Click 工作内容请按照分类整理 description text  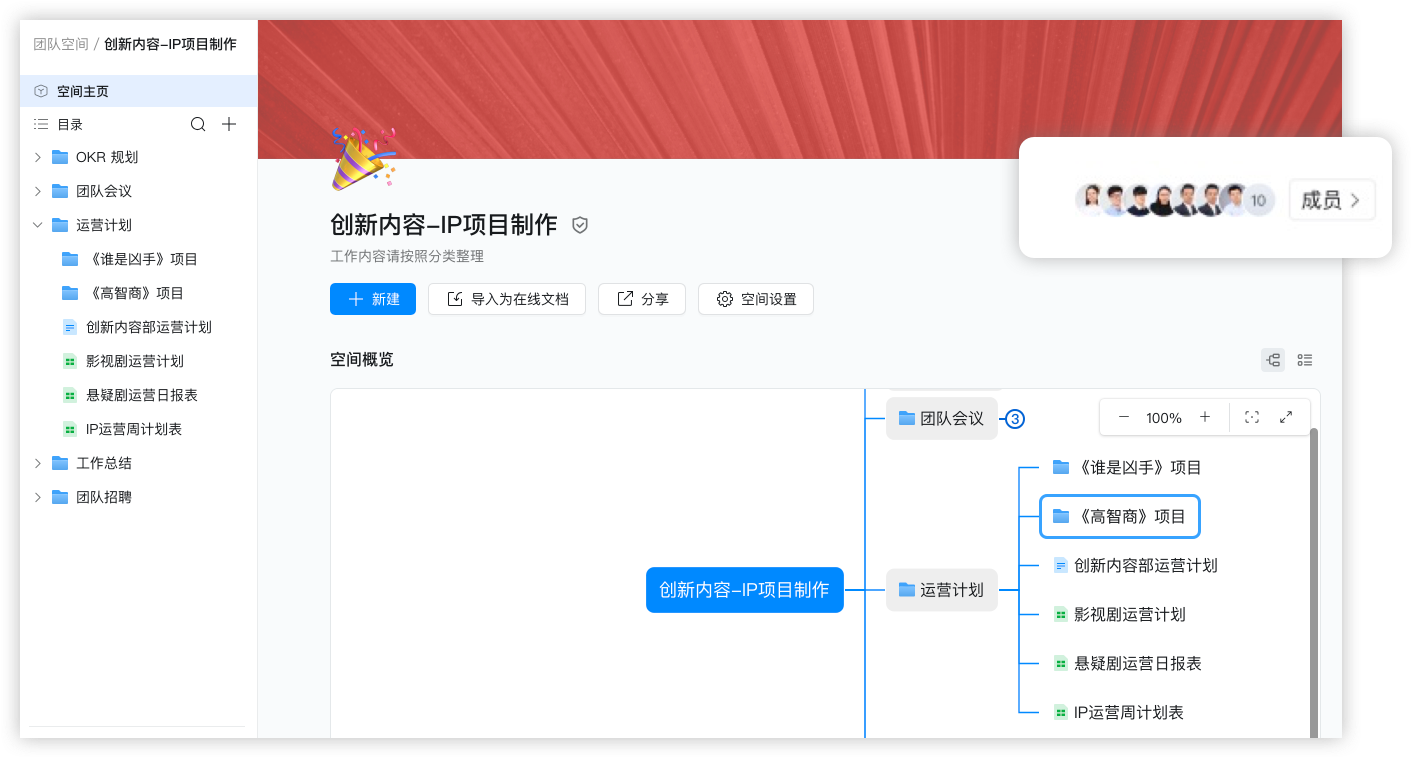coord(407,256)
